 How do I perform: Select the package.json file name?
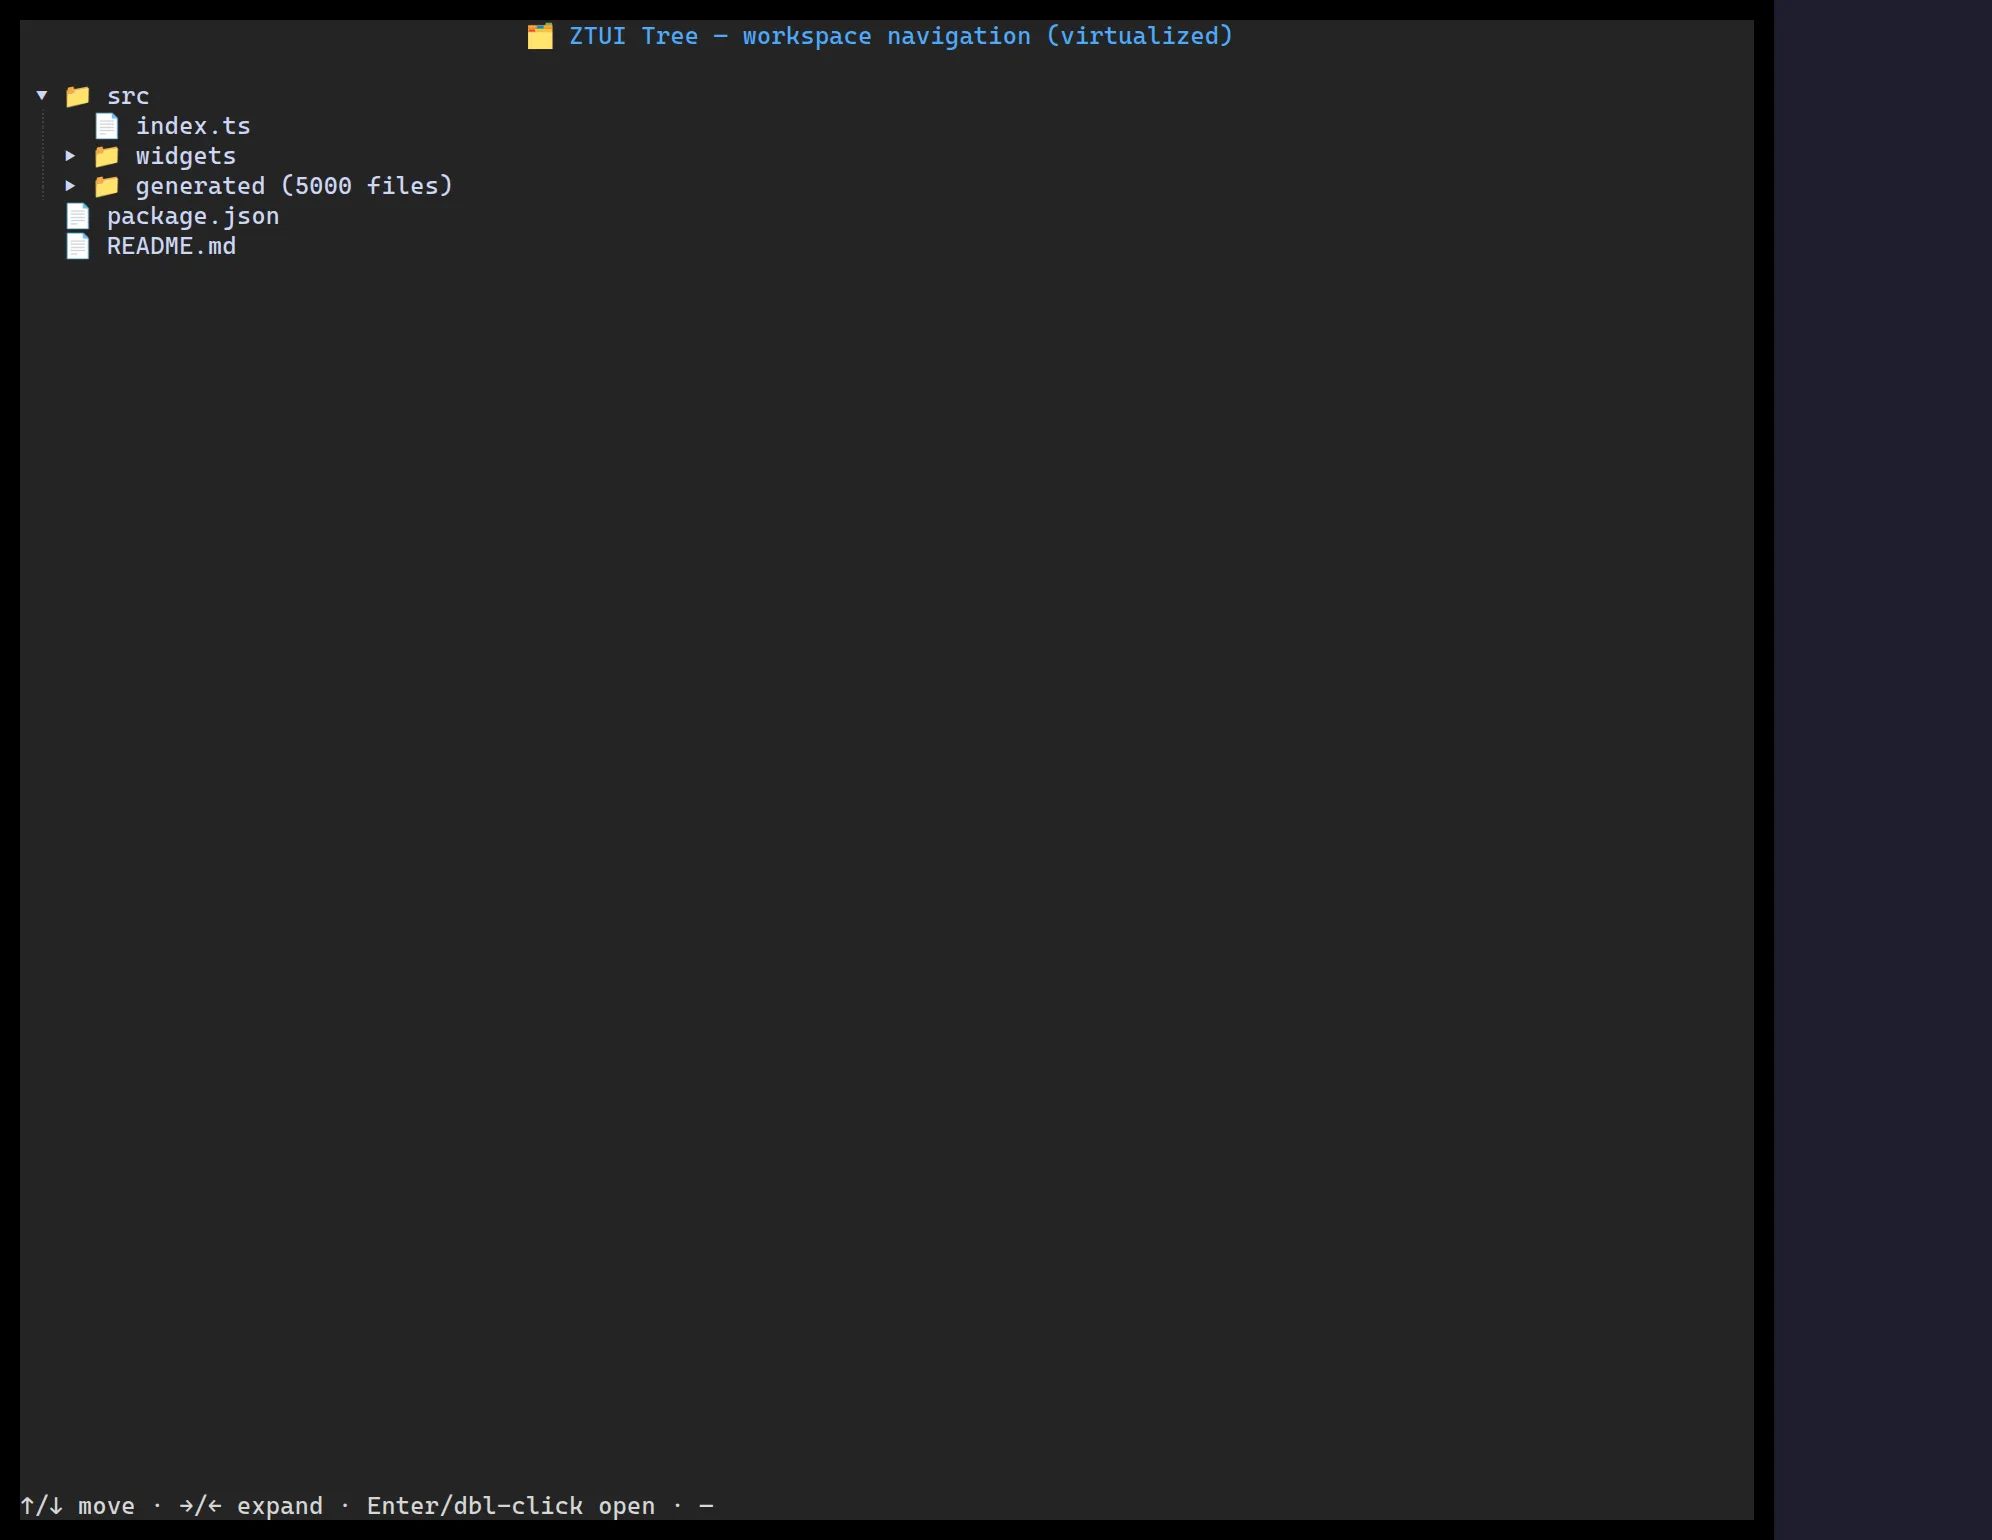pos(193,216)
